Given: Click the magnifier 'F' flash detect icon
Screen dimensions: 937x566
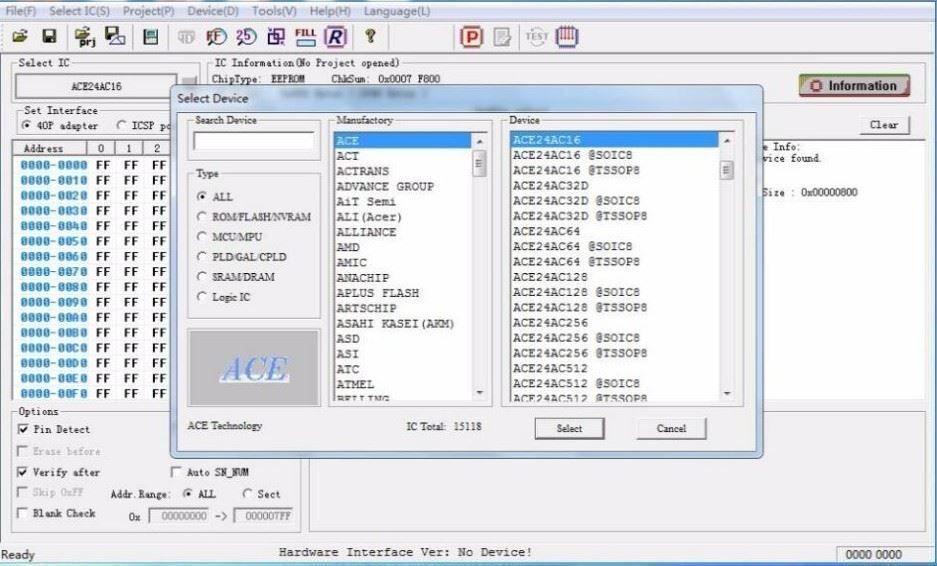Looking at the screenshot, I should (216, 37).
